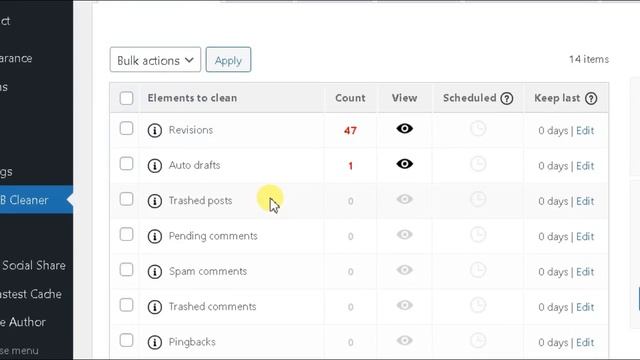640x360 pixels.
Task: Open info icon for Revisions row
Action: 155,130
